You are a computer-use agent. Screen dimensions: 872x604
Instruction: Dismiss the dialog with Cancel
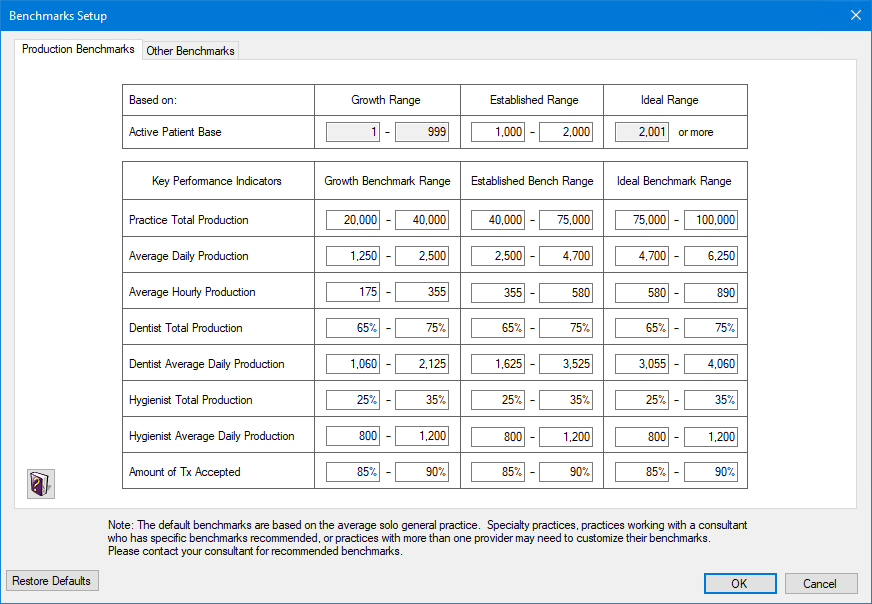821,583
